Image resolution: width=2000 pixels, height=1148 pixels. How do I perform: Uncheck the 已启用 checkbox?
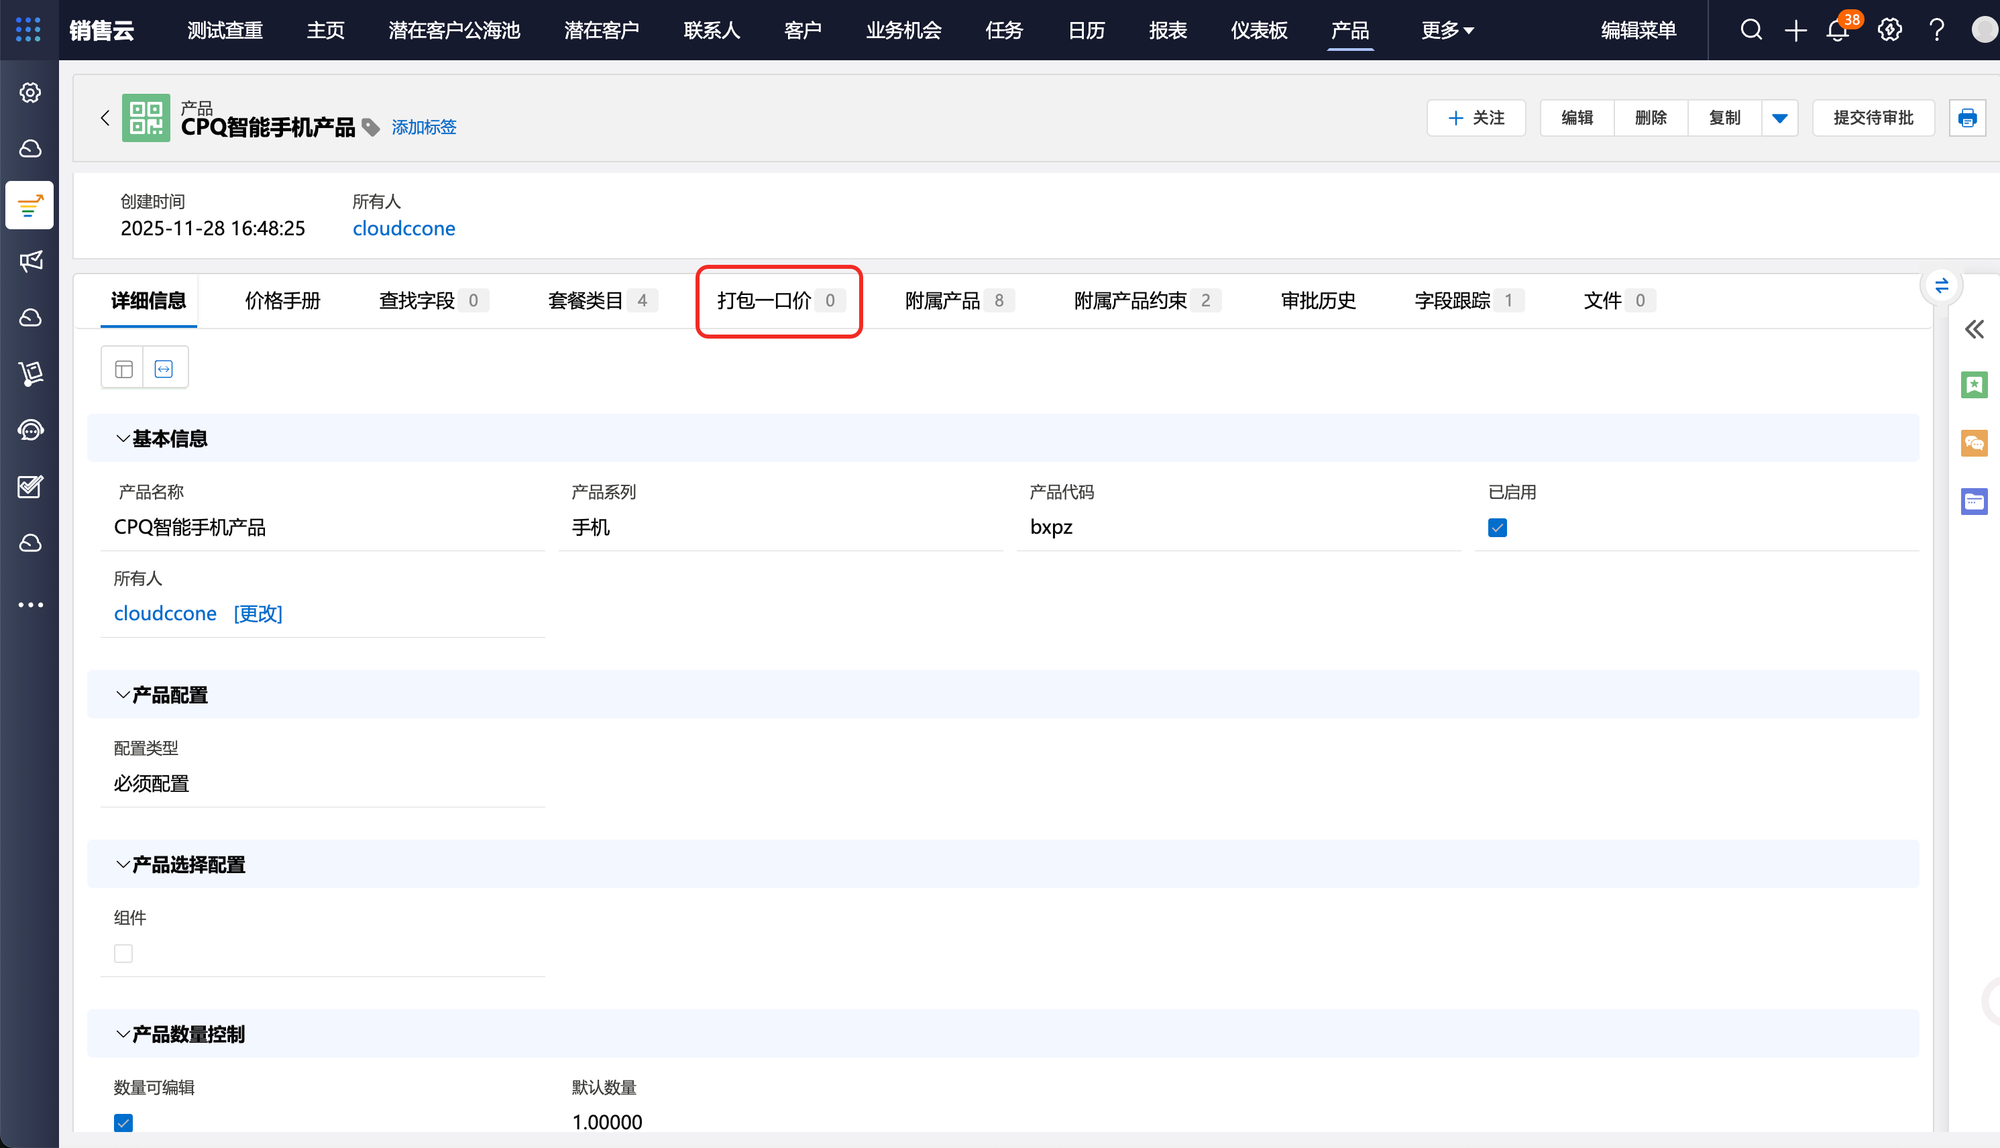[1497, 528]
